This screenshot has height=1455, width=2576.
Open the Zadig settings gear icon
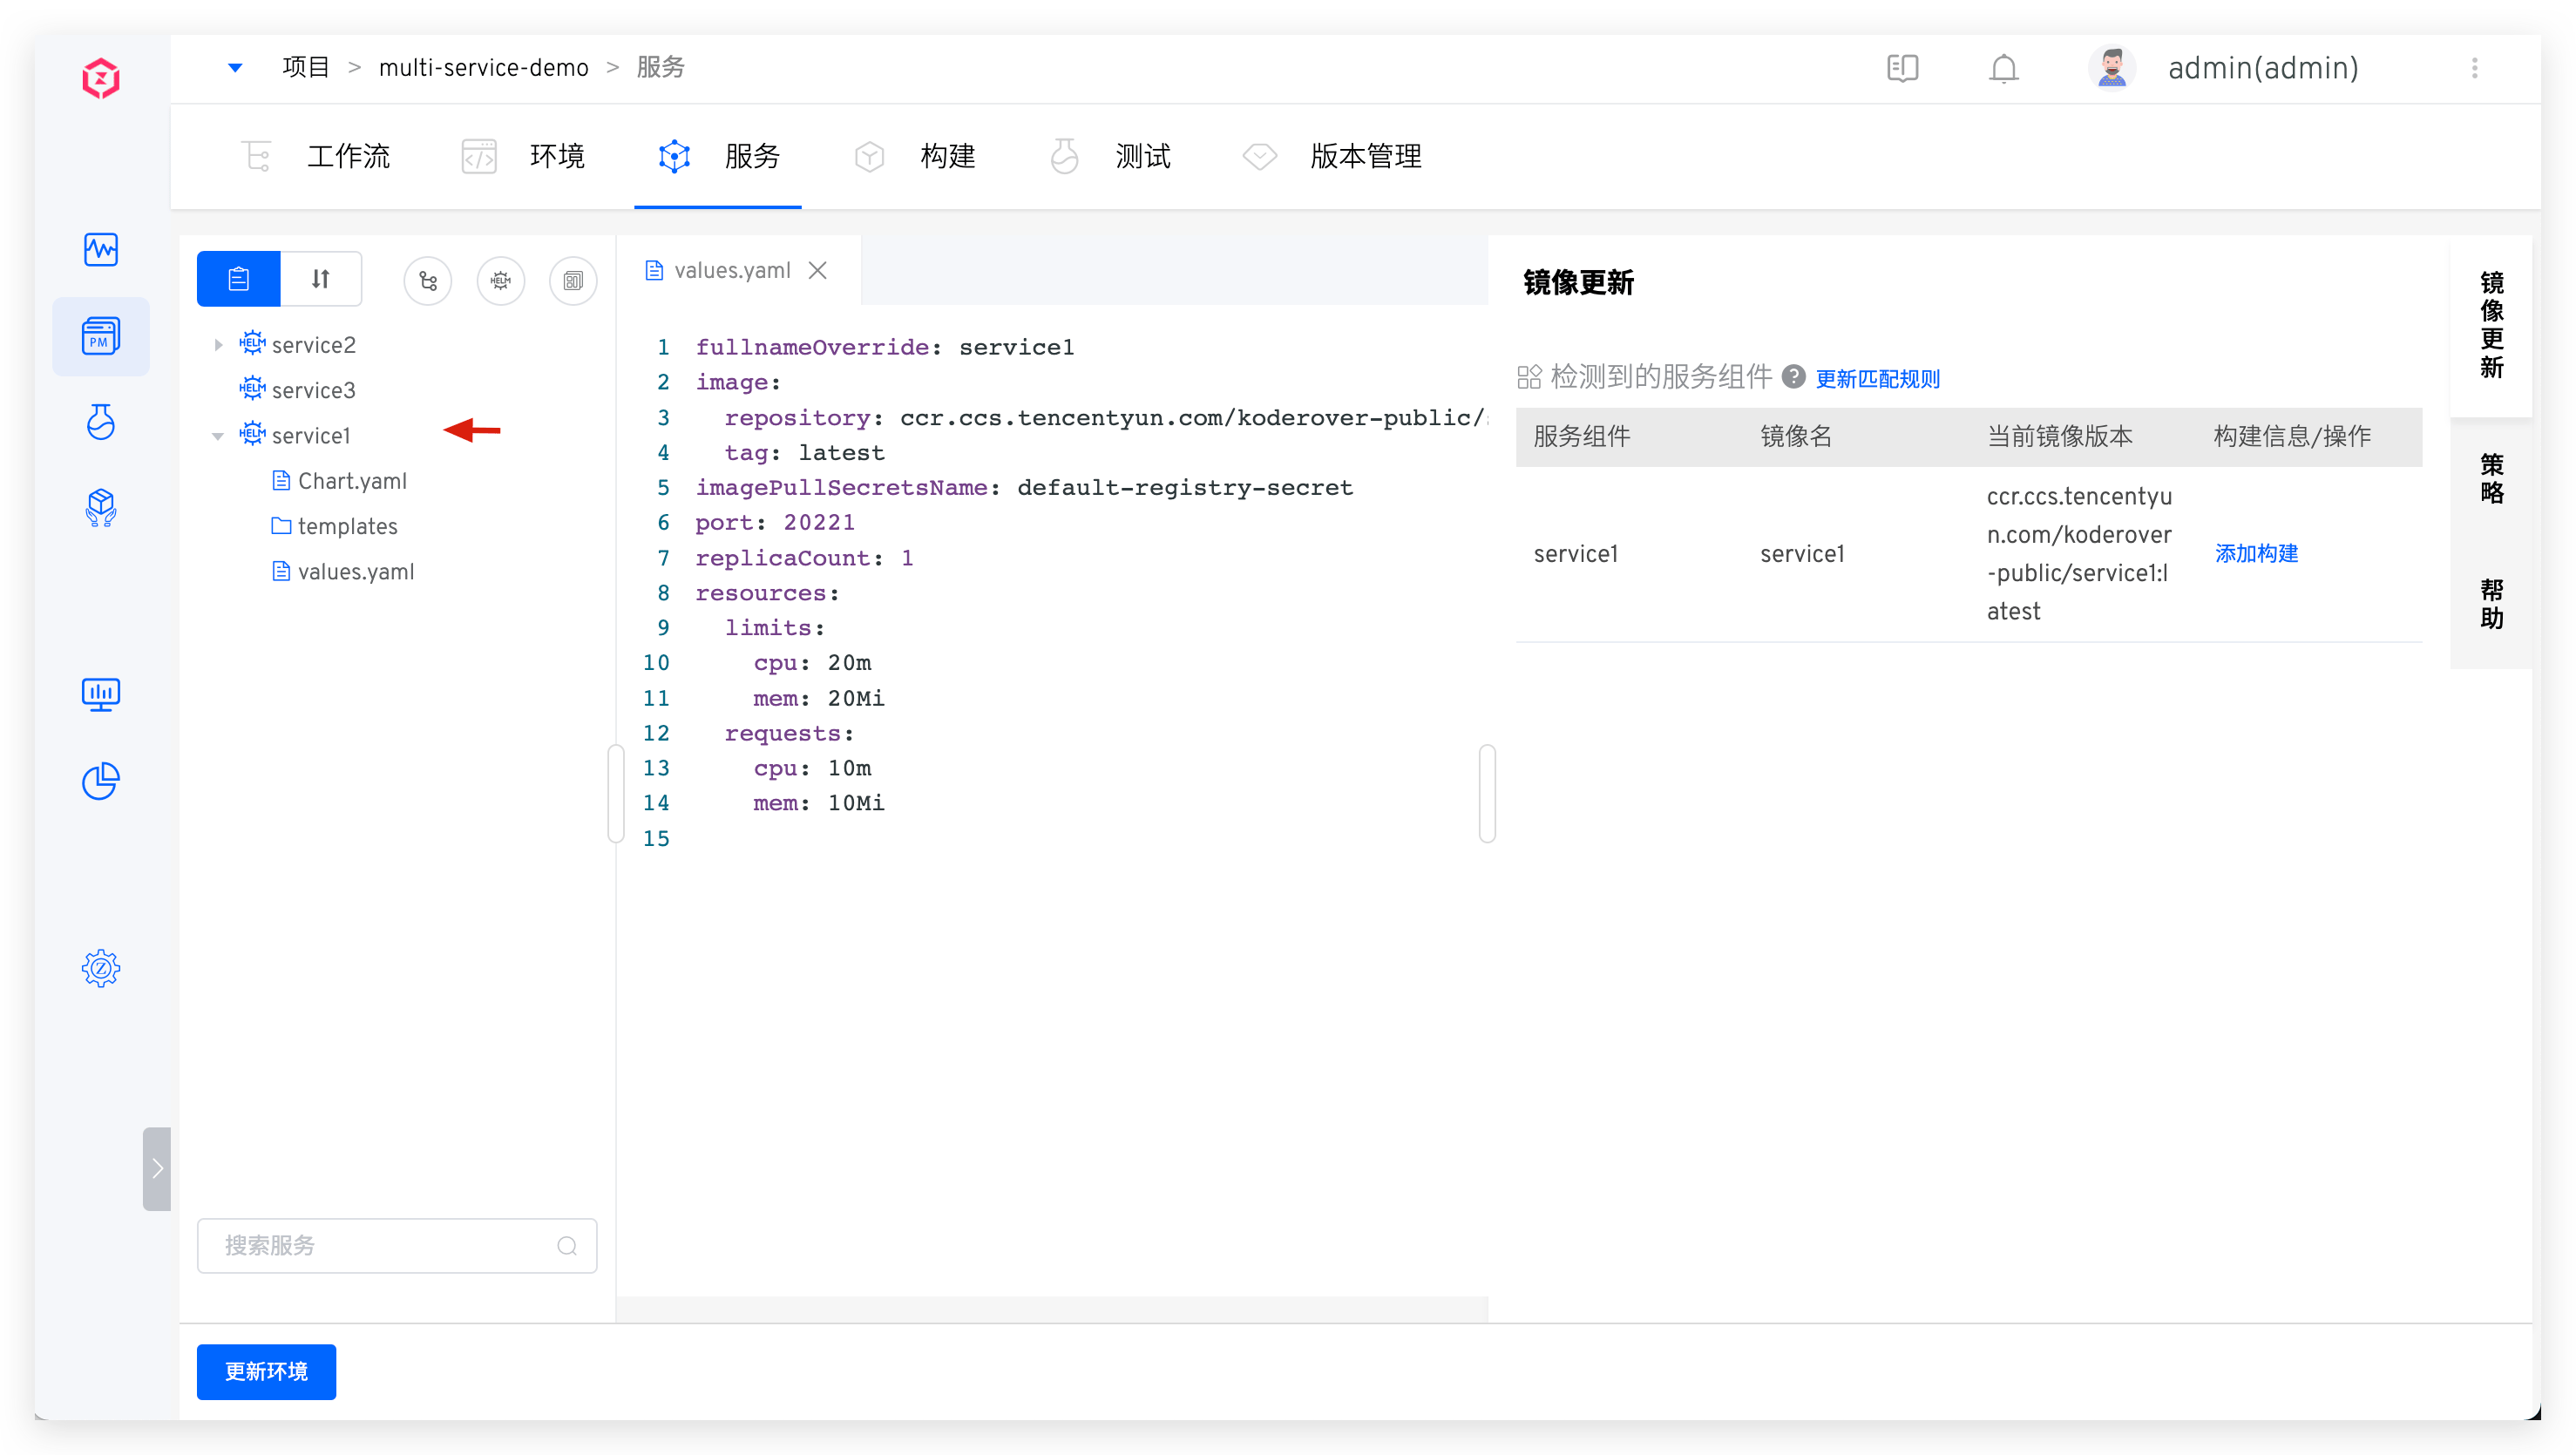101,967
